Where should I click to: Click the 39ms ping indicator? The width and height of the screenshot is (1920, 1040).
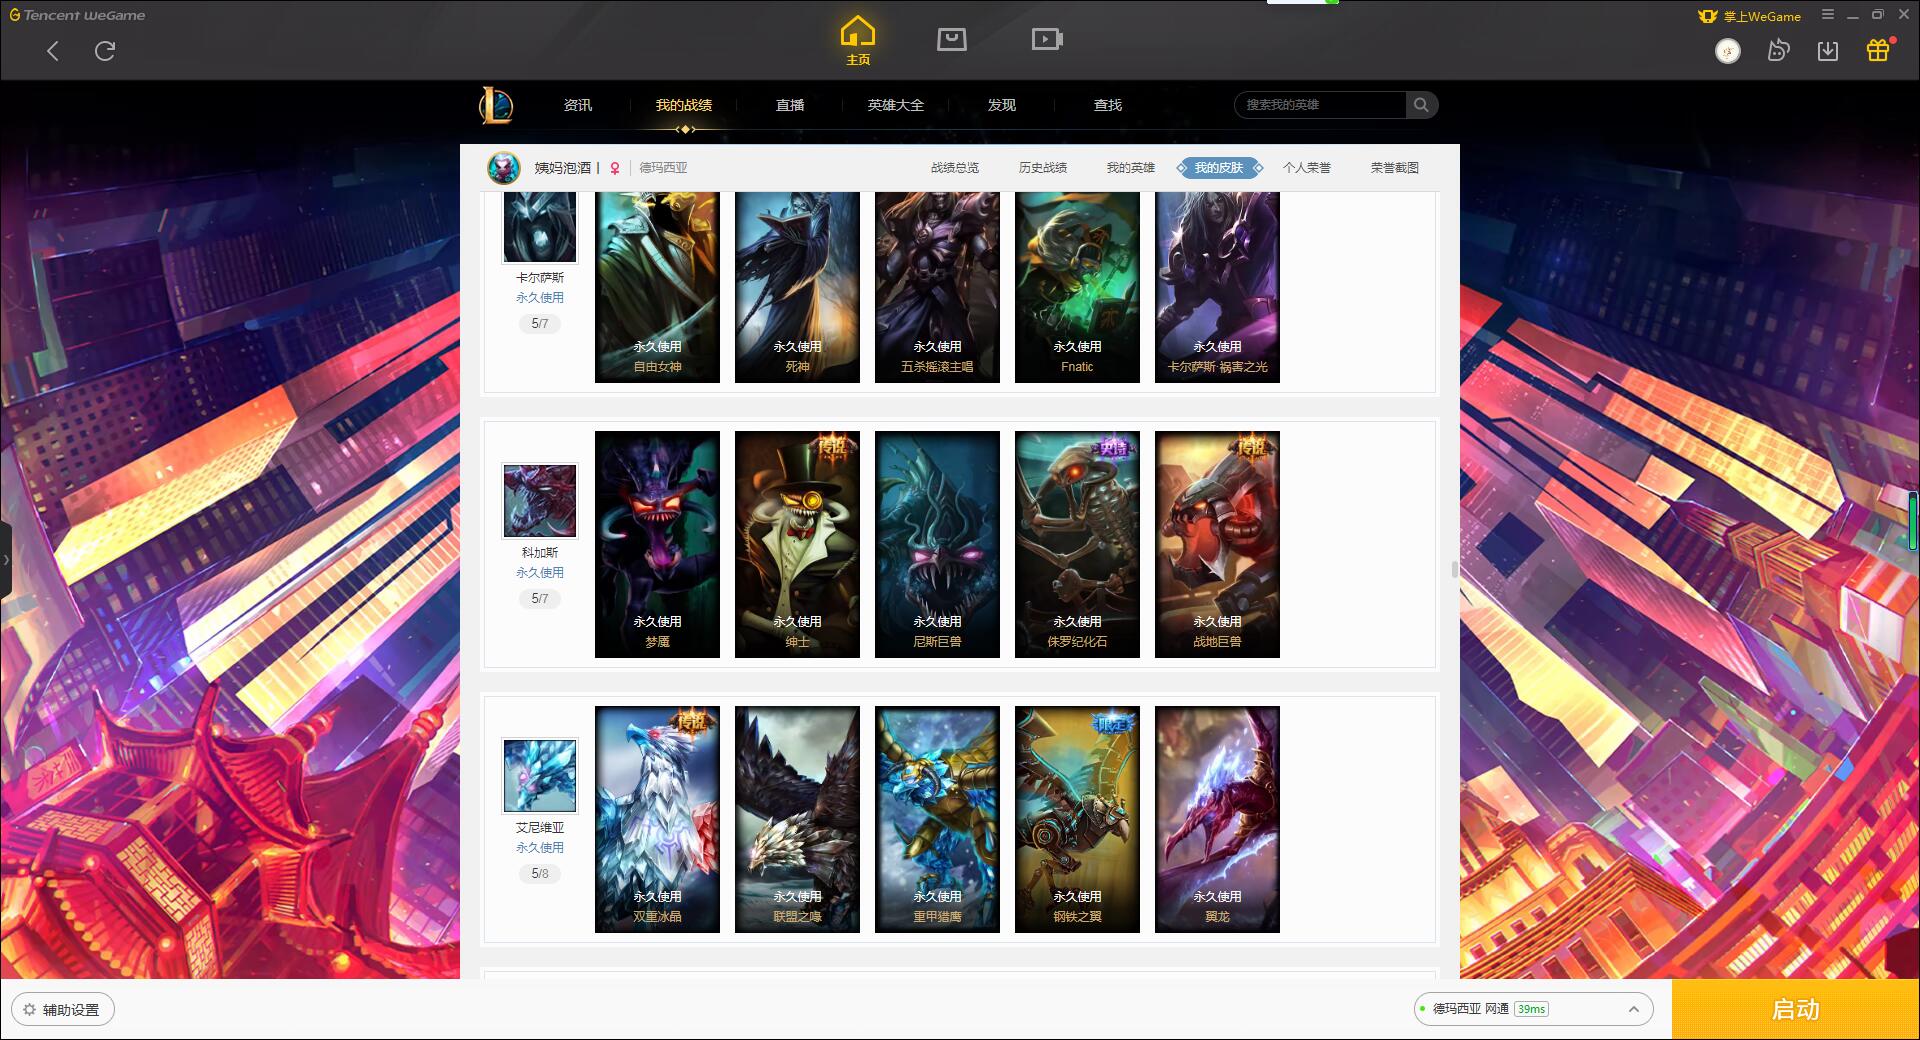pos(1531,1009)
